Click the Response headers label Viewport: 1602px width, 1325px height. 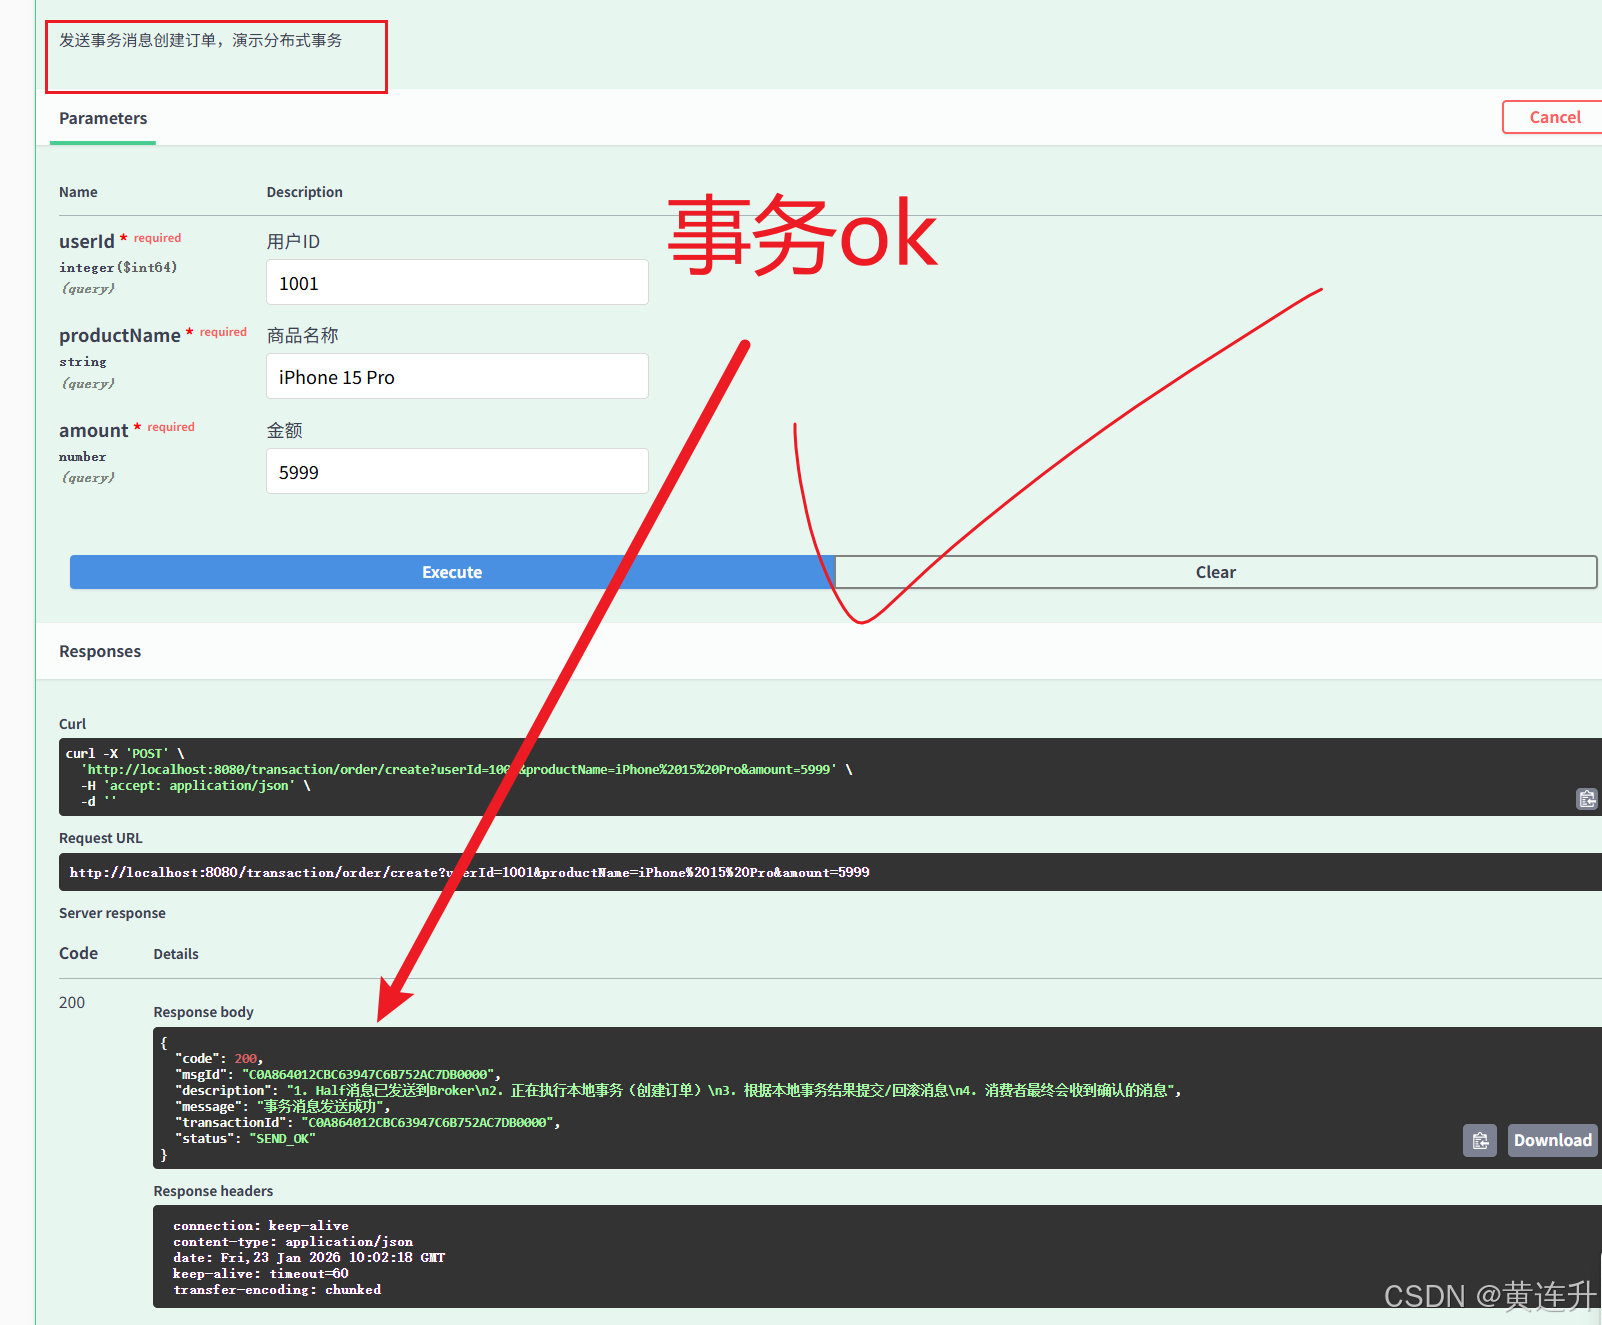213,1191
